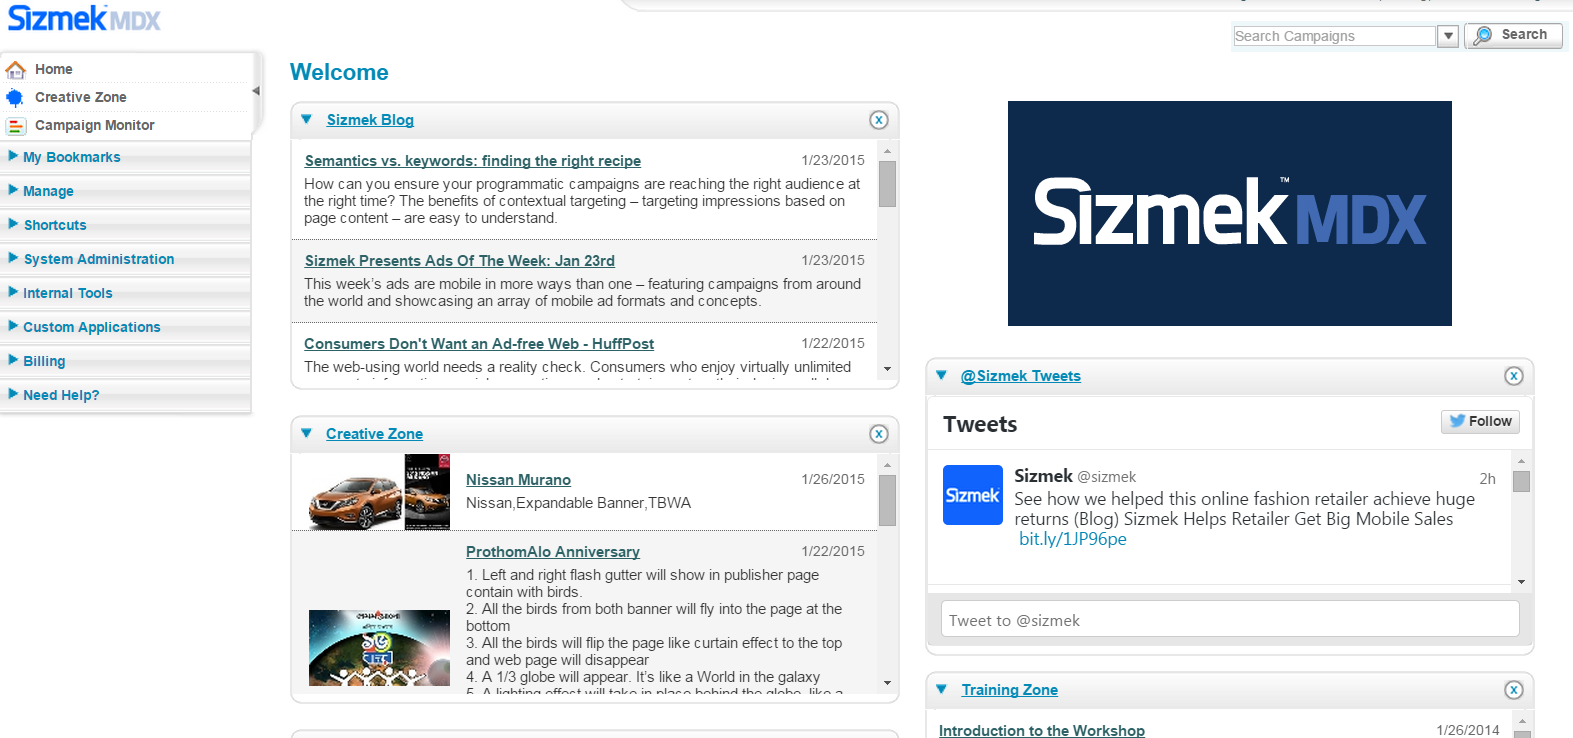
Task: Click the Search button
Action: tap(1513, 35)
